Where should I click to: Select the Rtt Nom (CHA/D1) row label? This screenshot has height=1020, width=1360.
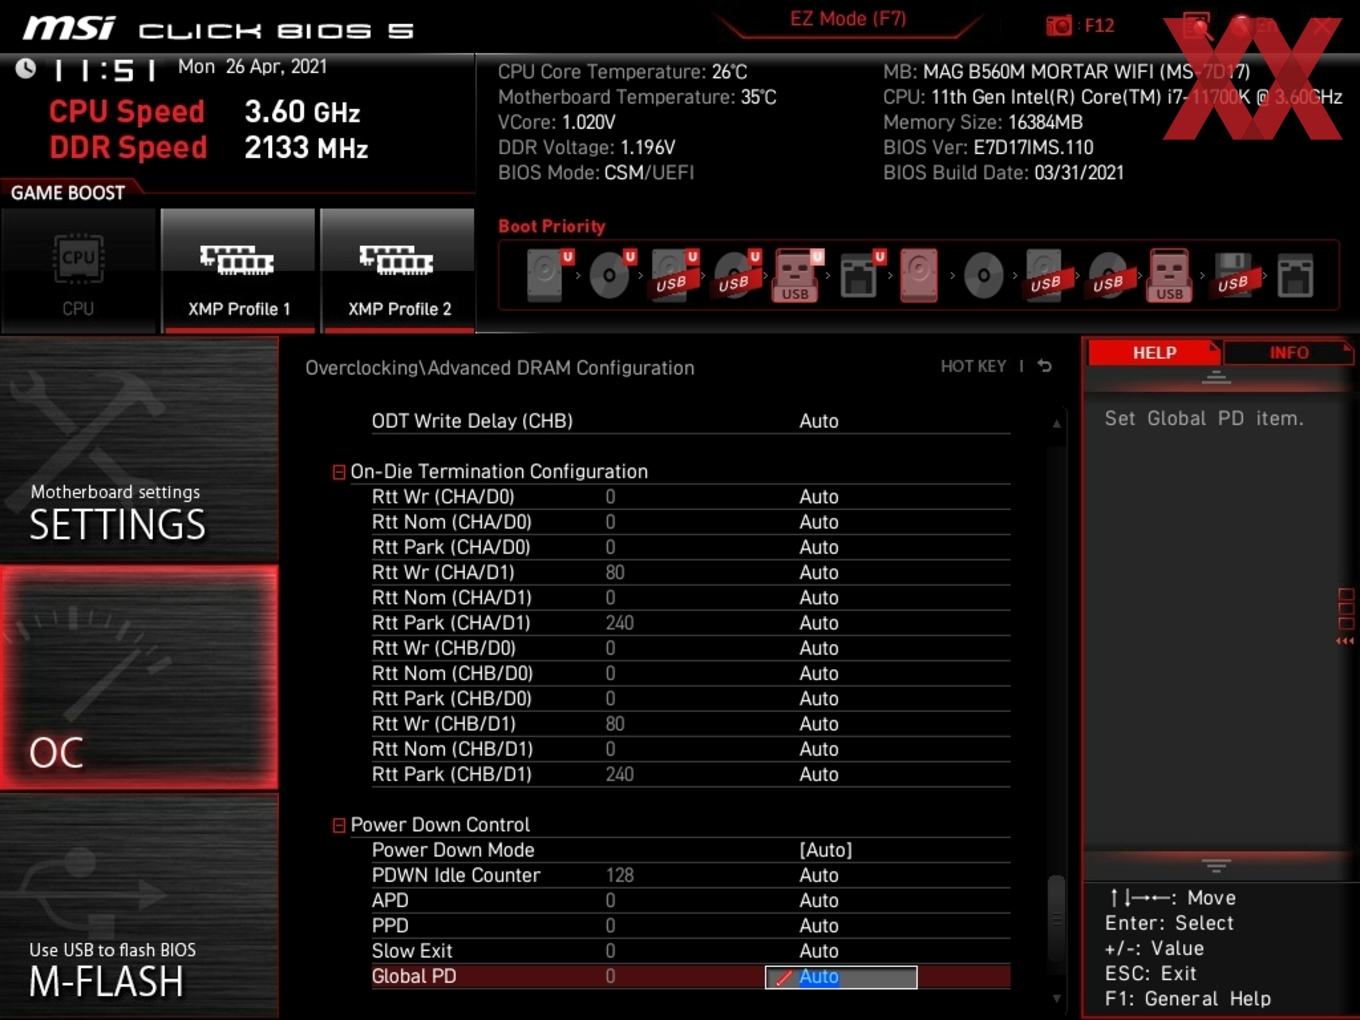(x=452, y=597)
